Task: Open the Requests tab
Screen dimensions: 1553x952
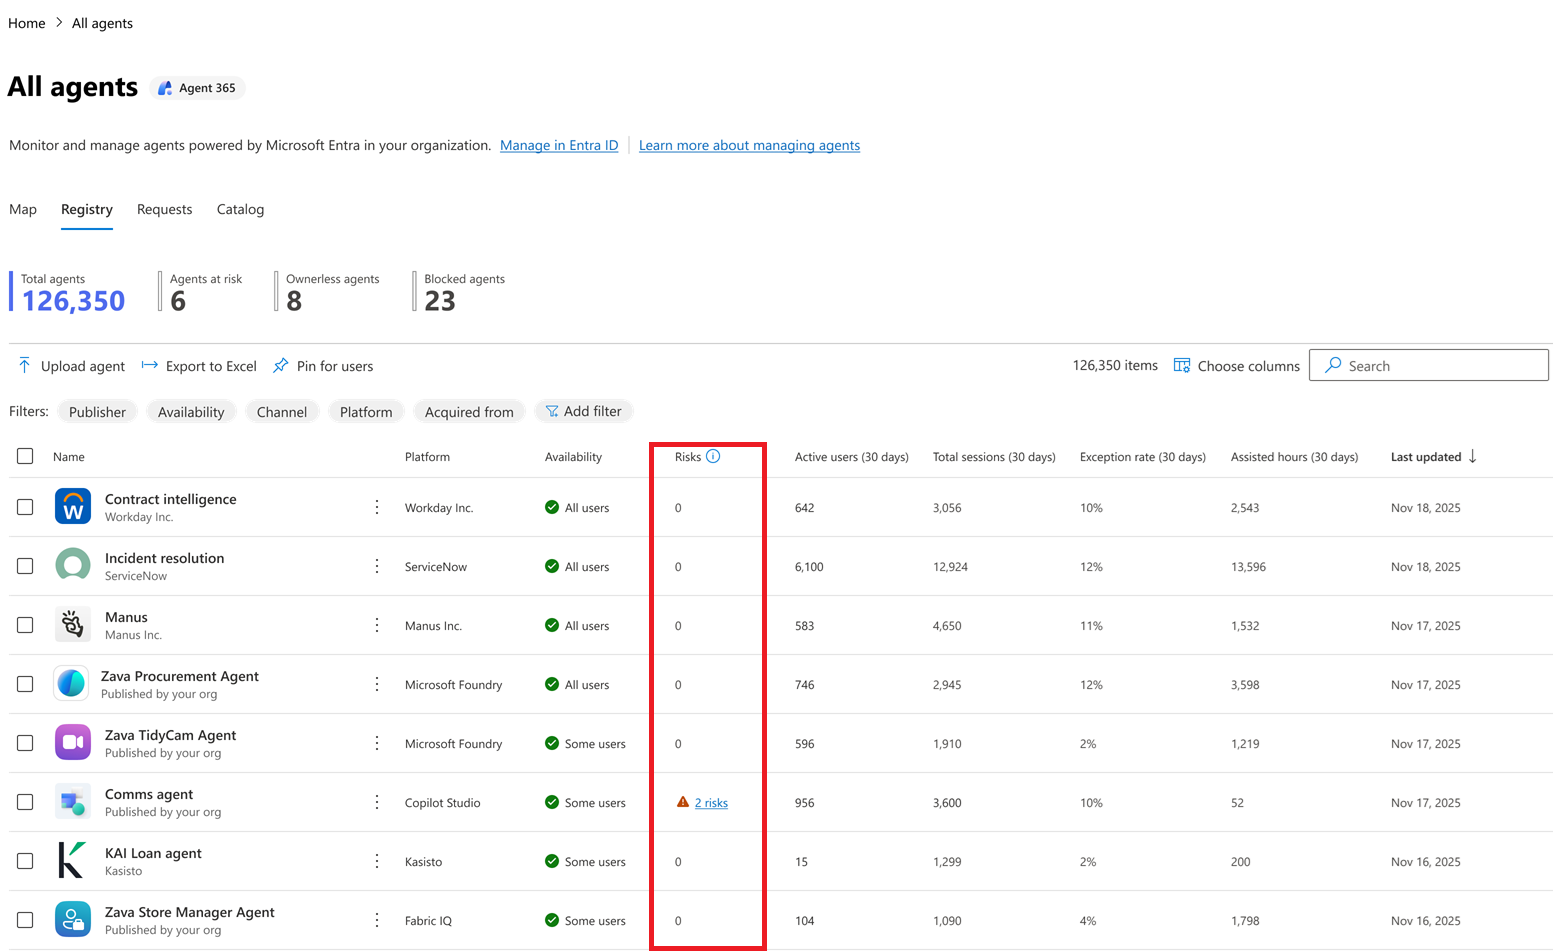Action: [x=165, y=209]
